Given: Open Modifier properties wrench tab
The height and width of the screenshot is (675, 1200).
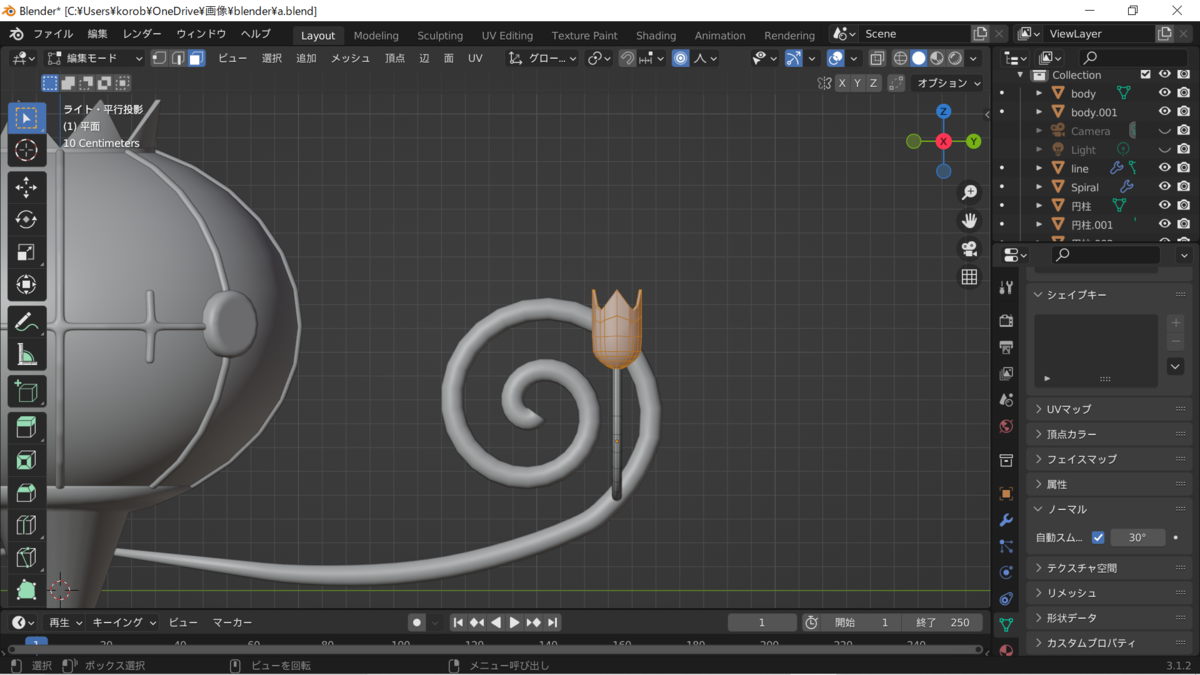Looking at the screenshot, I should pos(1006,520).
